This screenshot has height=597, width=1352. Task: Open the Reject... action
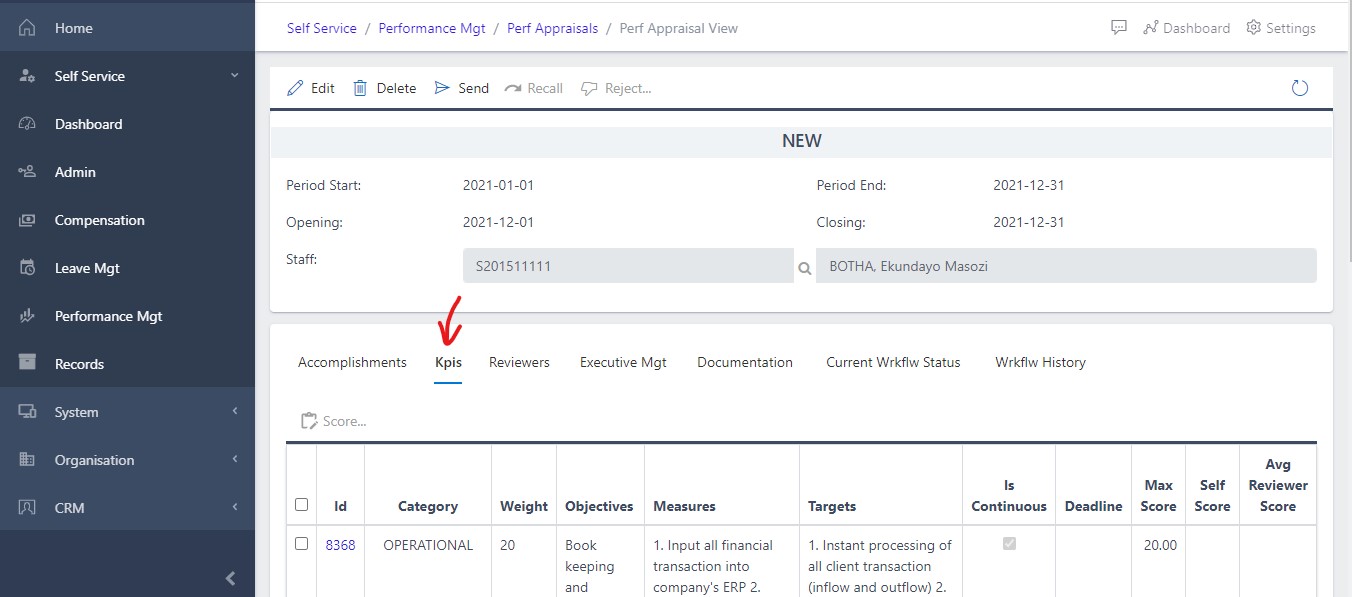590,87
